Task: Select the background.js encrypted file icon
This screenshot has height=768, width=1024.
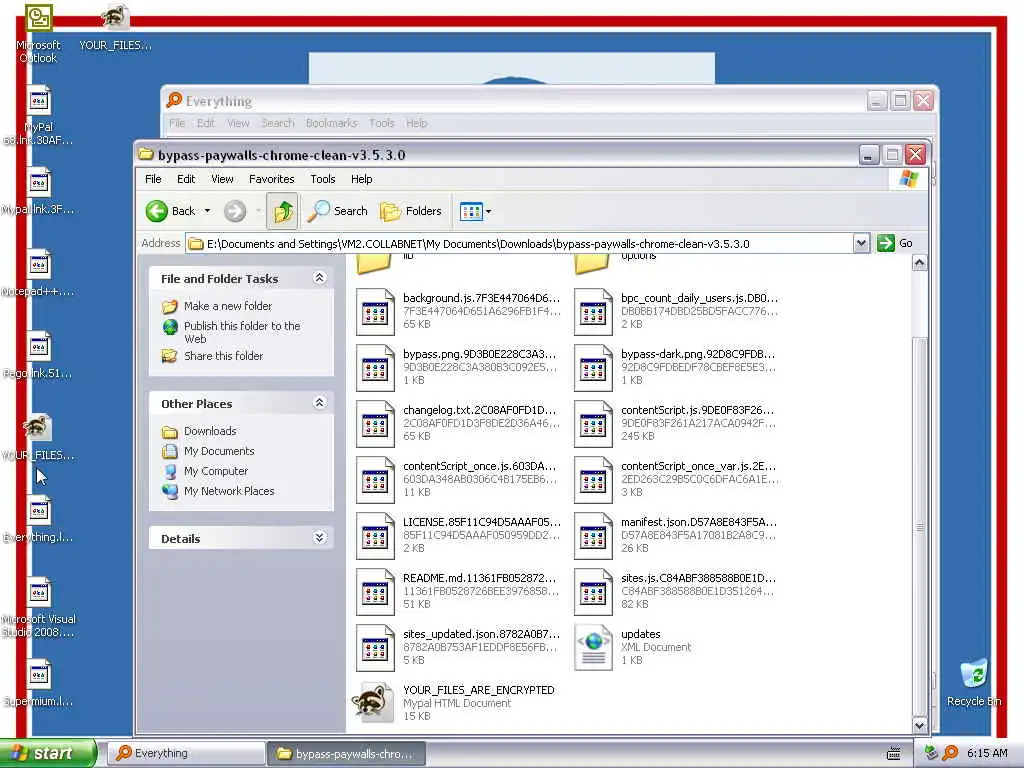Action: 375,312
